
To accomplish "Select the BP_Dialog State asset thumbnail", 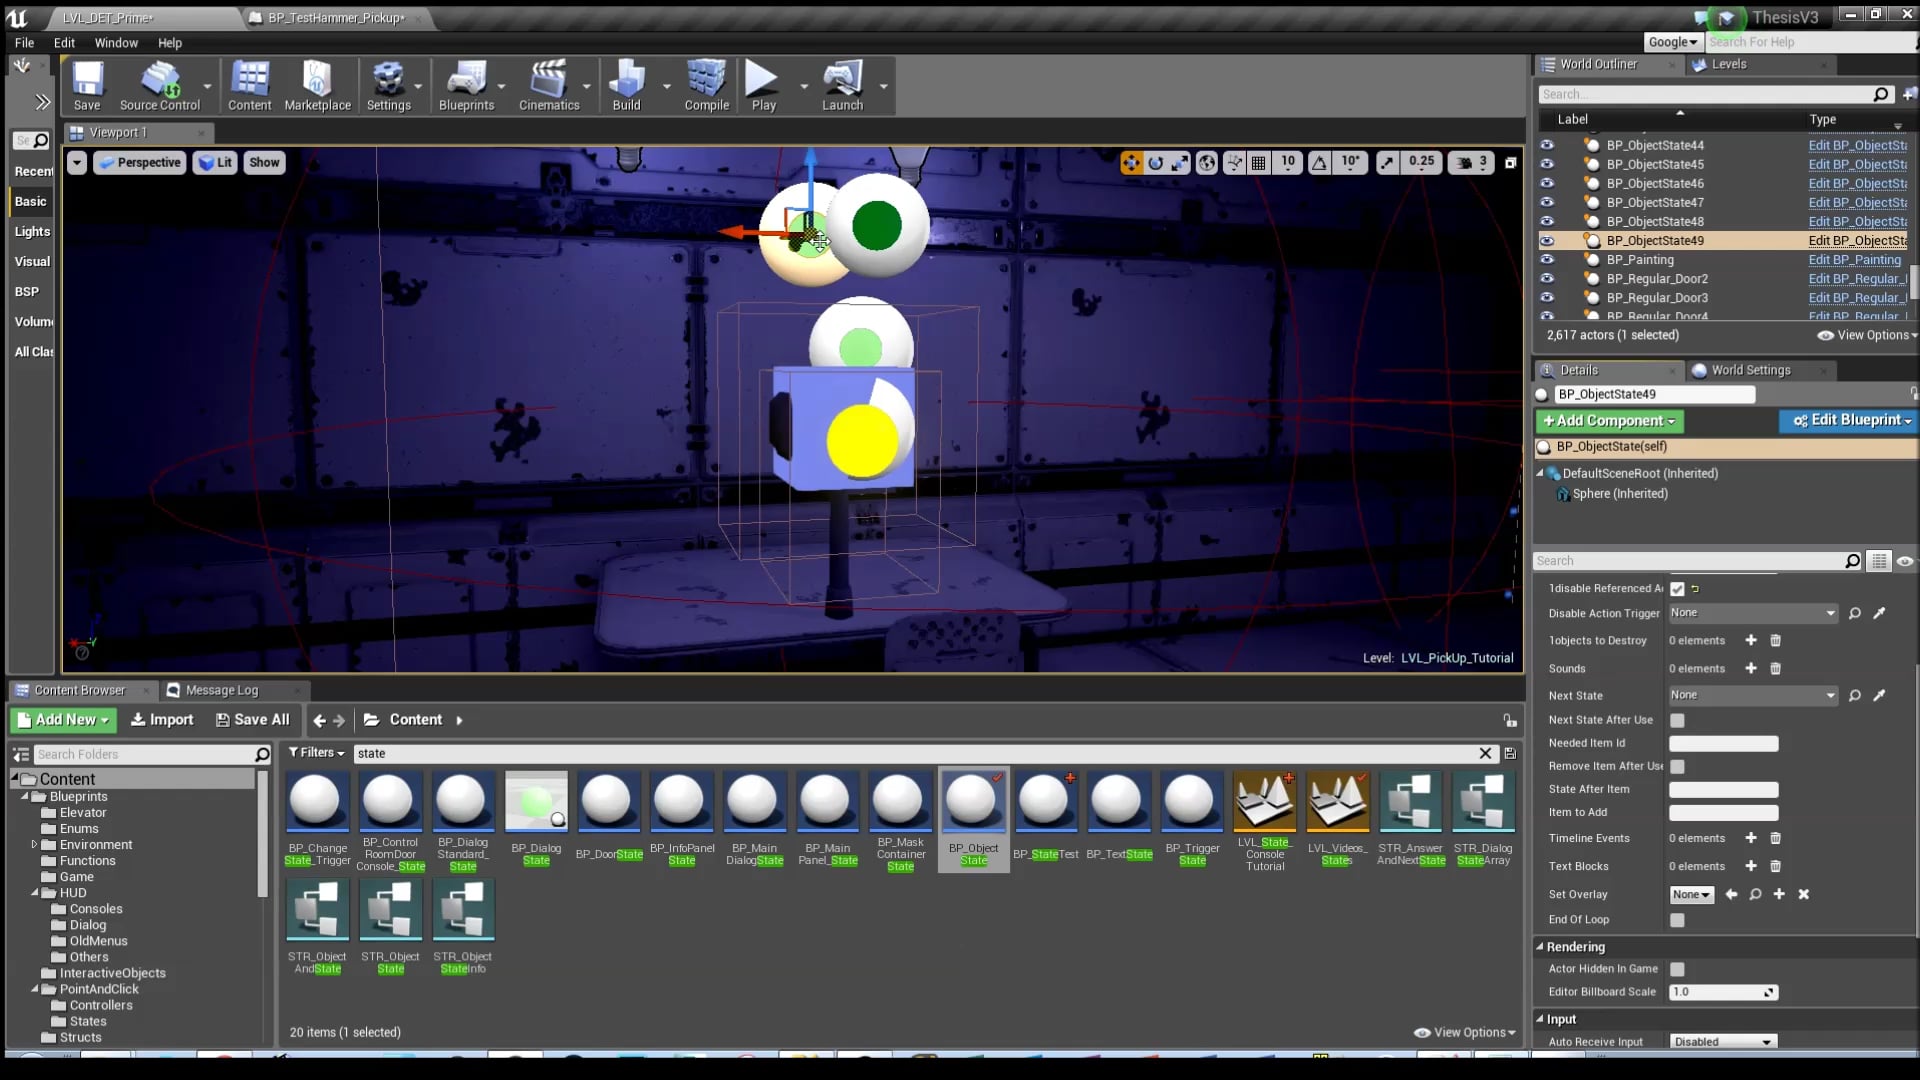I will (x=536, y=801).
